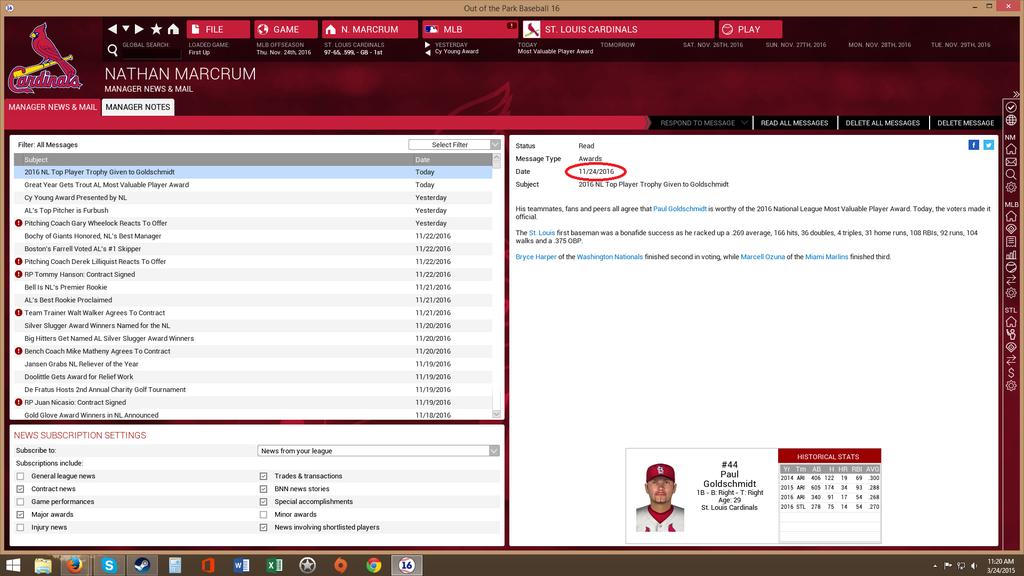Viewport: 1024px width, 576px height.
Task: Open Steam from the Windows taskbar
Action: click(x=139, y=565)
